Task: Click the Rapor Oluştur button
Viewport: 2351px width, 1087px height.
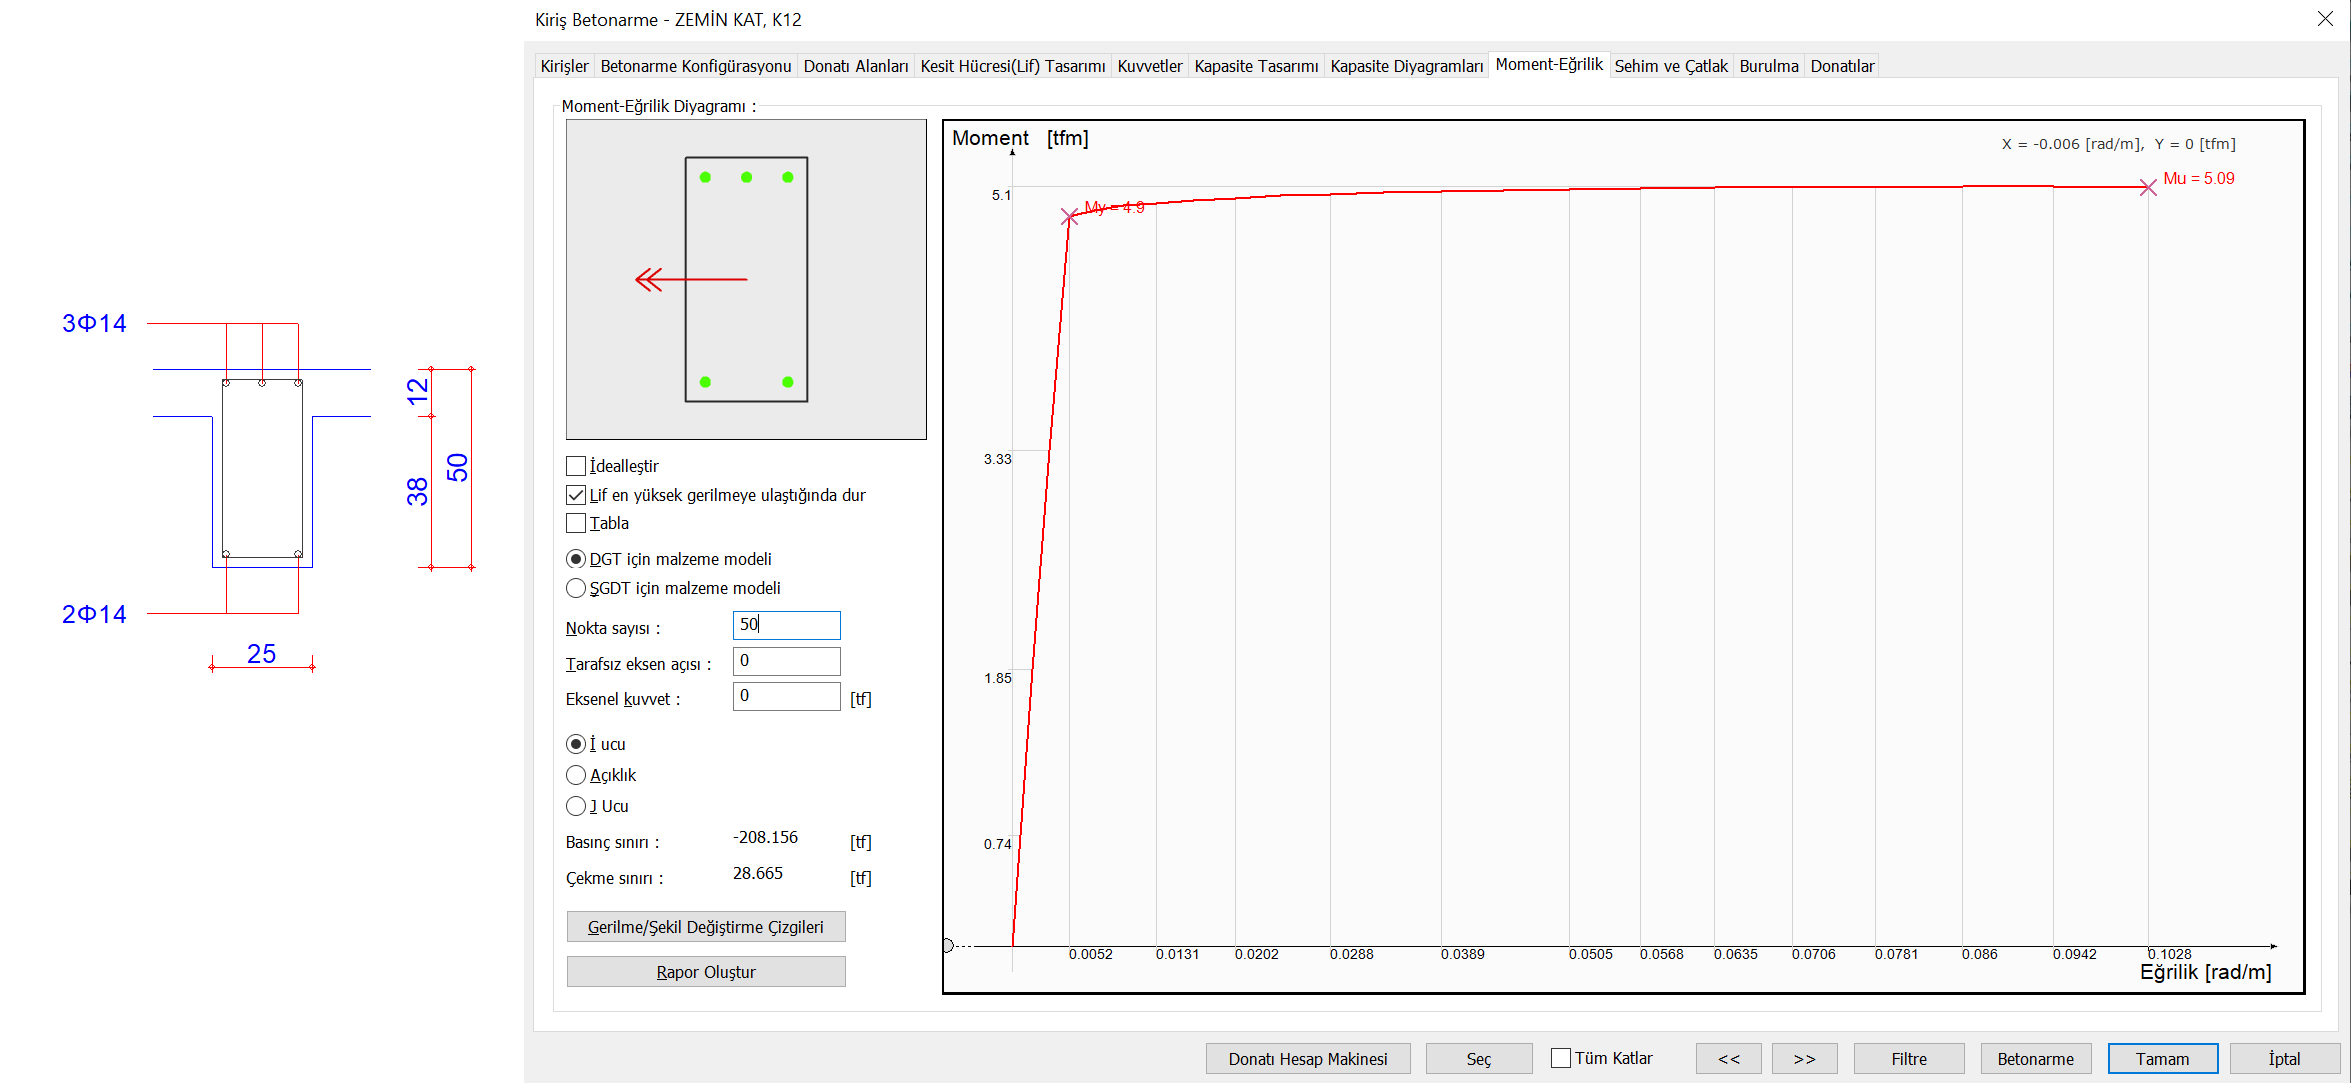Action: pos(706,972)
